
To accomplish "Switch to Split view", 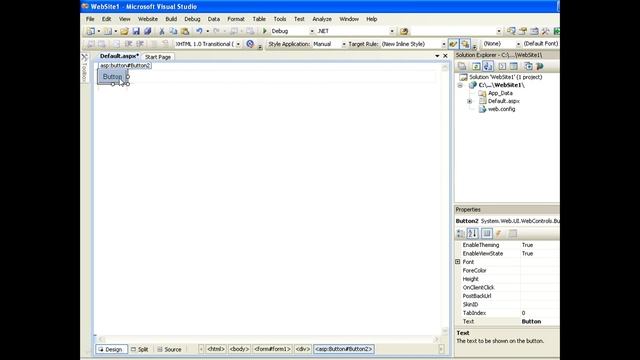I will tap(140, 349).
